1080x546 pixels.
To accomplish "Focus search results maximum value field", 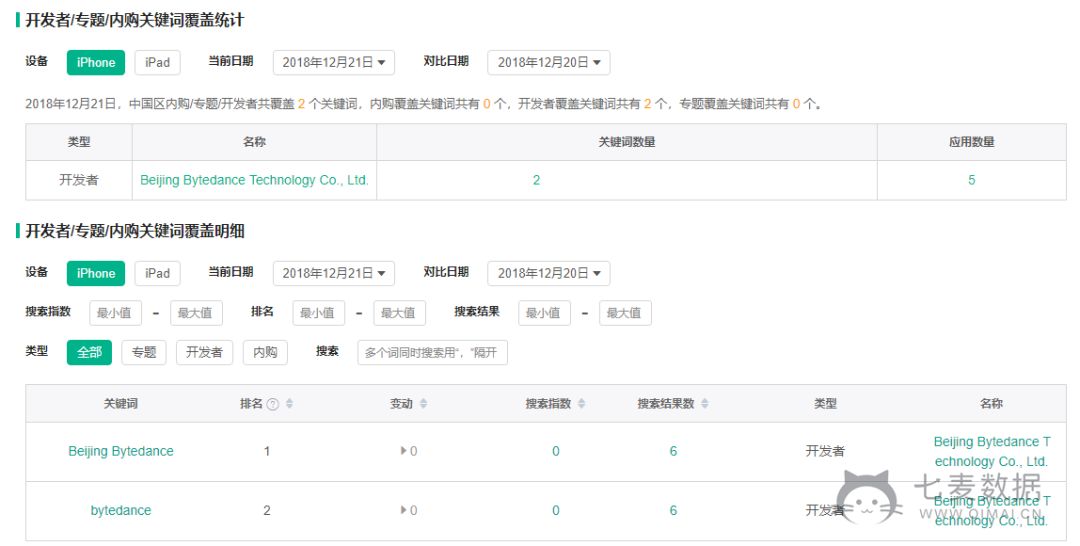I will [625, 313].
